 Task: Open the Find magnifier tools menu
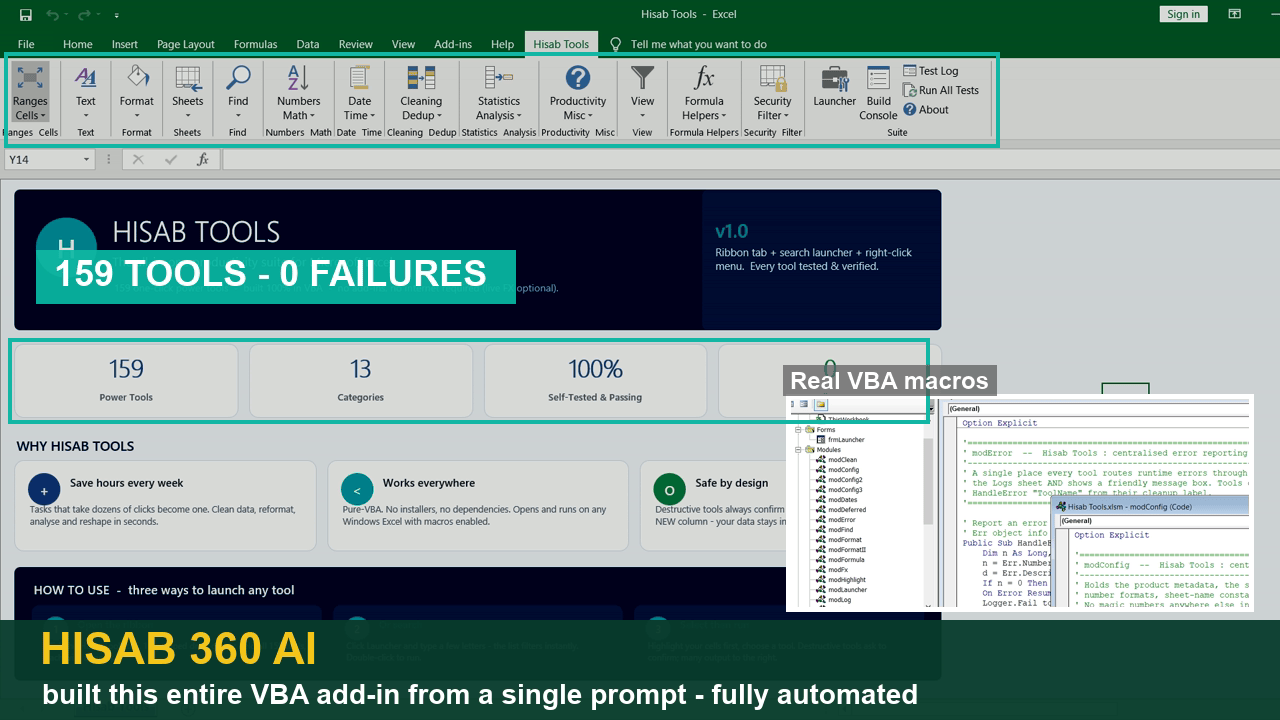click(x=237, y=93)
